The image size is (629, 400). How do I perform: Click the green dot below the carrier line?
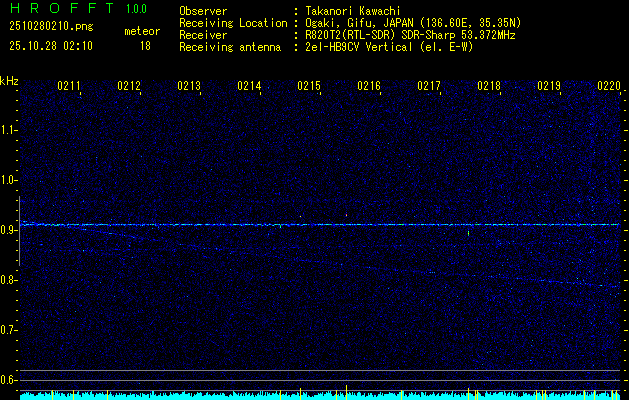[x=468, y=233]
